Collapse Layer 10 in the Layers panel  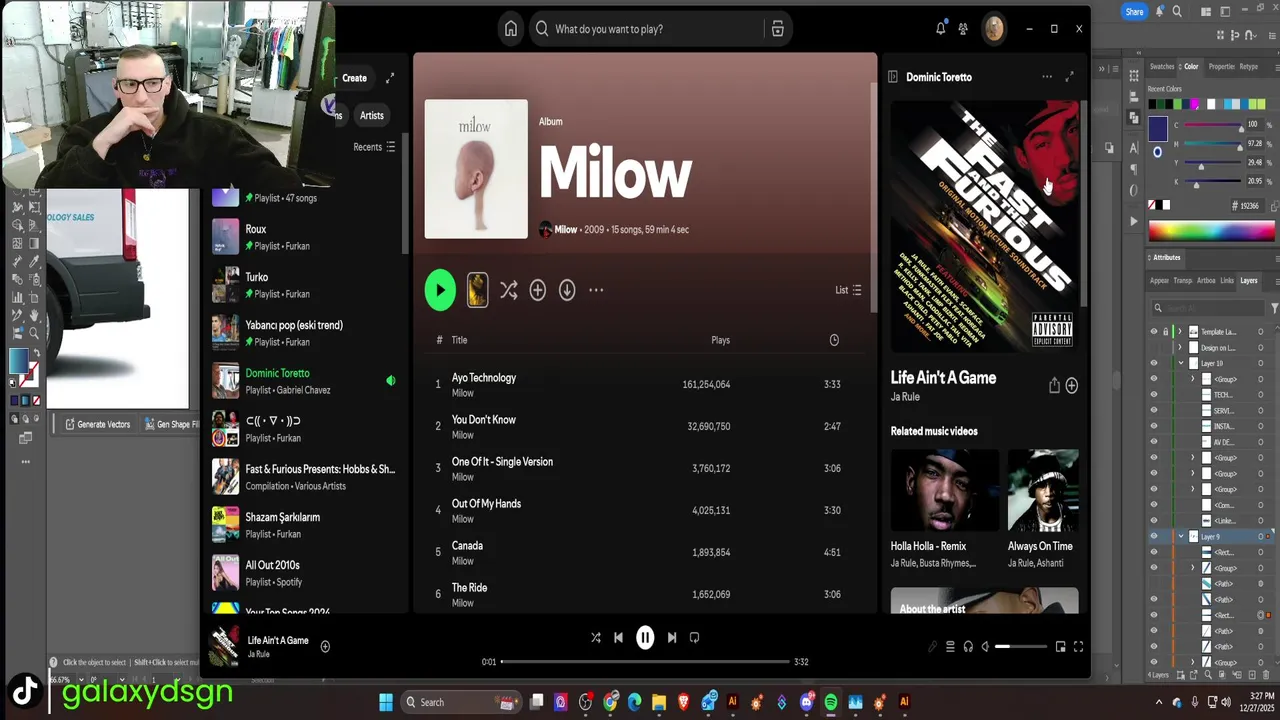coord(1180,363)
